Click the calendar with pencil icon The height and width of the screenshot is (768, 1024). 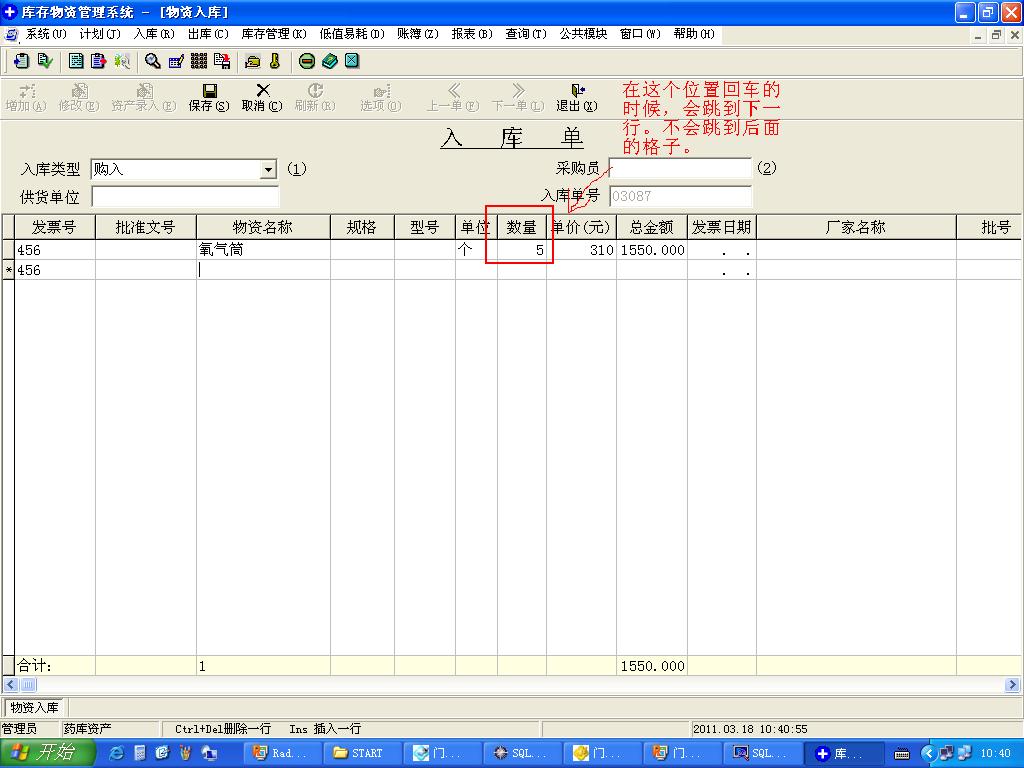pos(176,61)
